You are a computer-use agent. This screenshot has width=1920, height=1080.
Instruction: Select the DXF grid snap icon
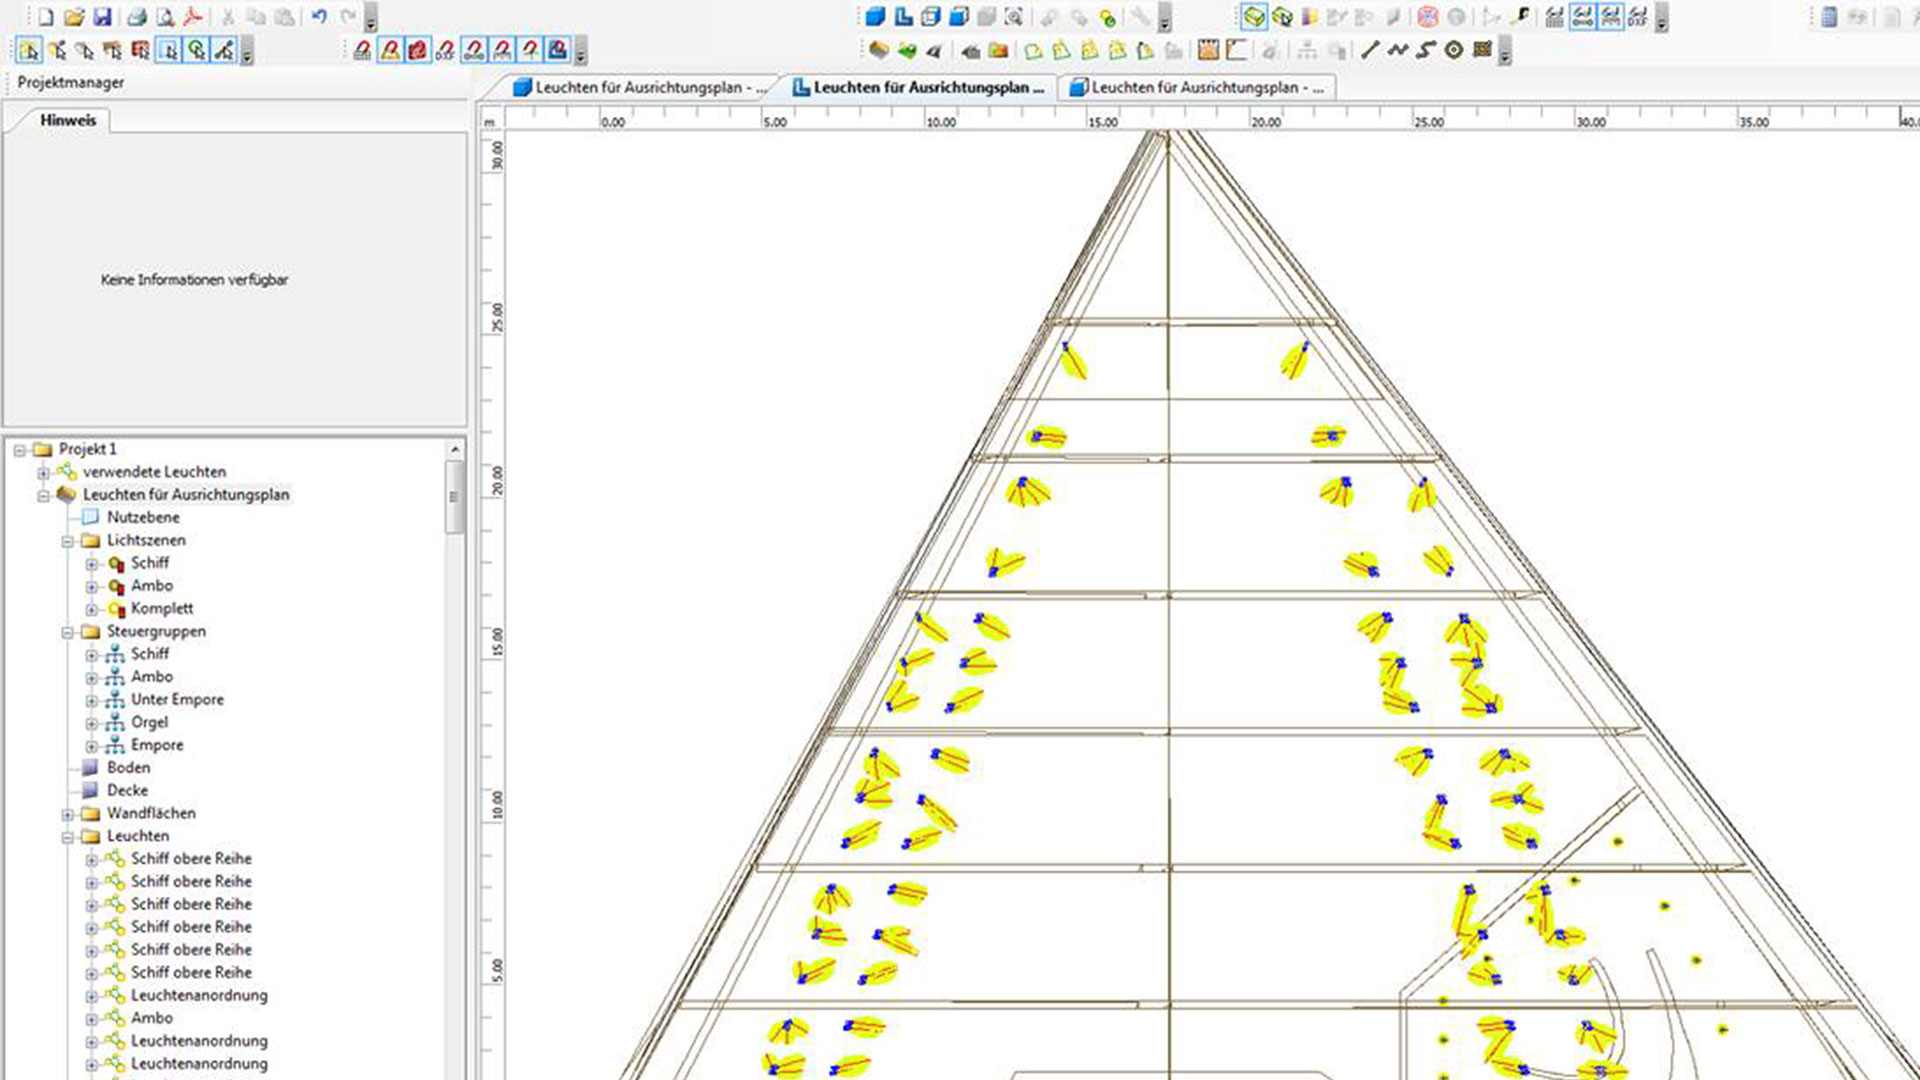pos(1638,17)
